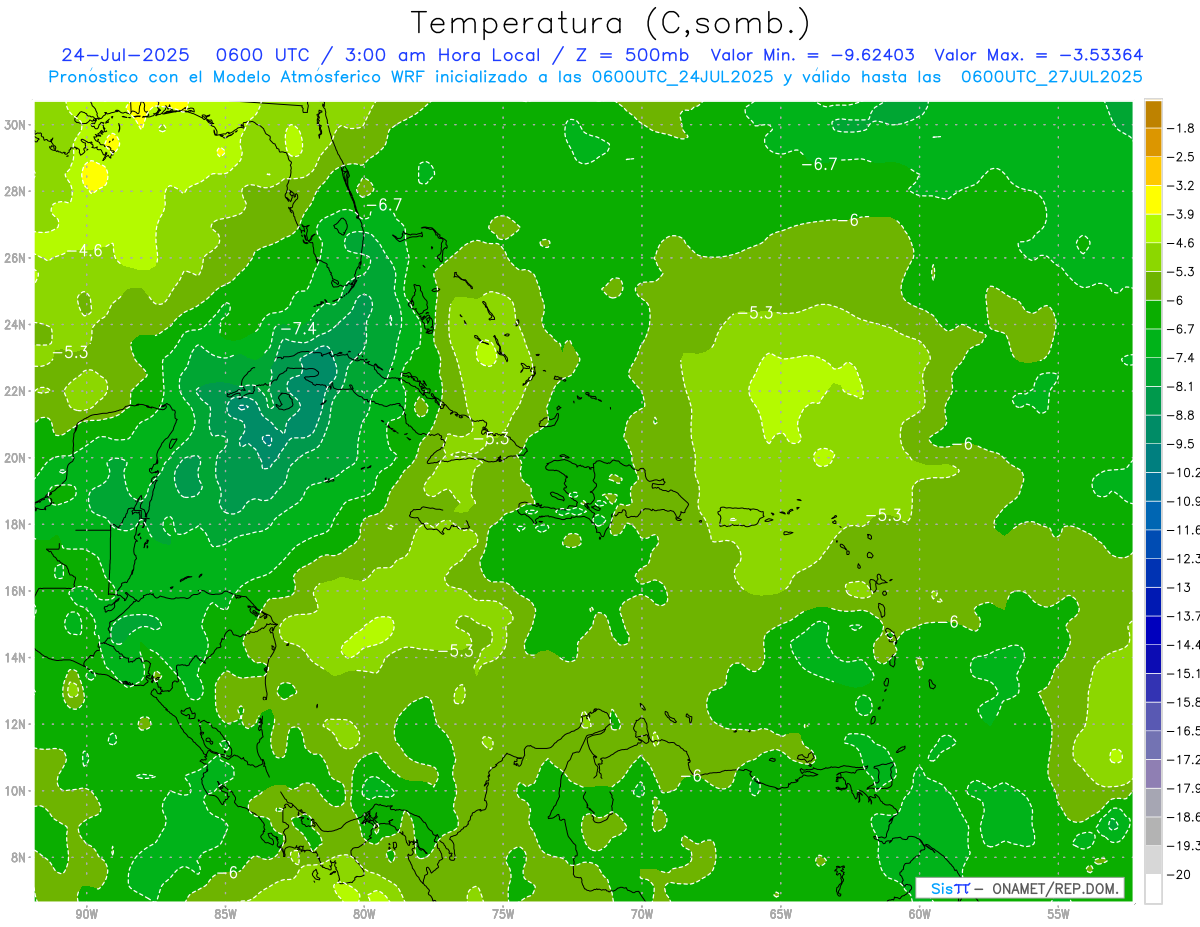Viewport: 1200px width, 927px height.
Task: Click the "Temperatura (C,somb.)" chart title
Action: (x=611, y=23)
